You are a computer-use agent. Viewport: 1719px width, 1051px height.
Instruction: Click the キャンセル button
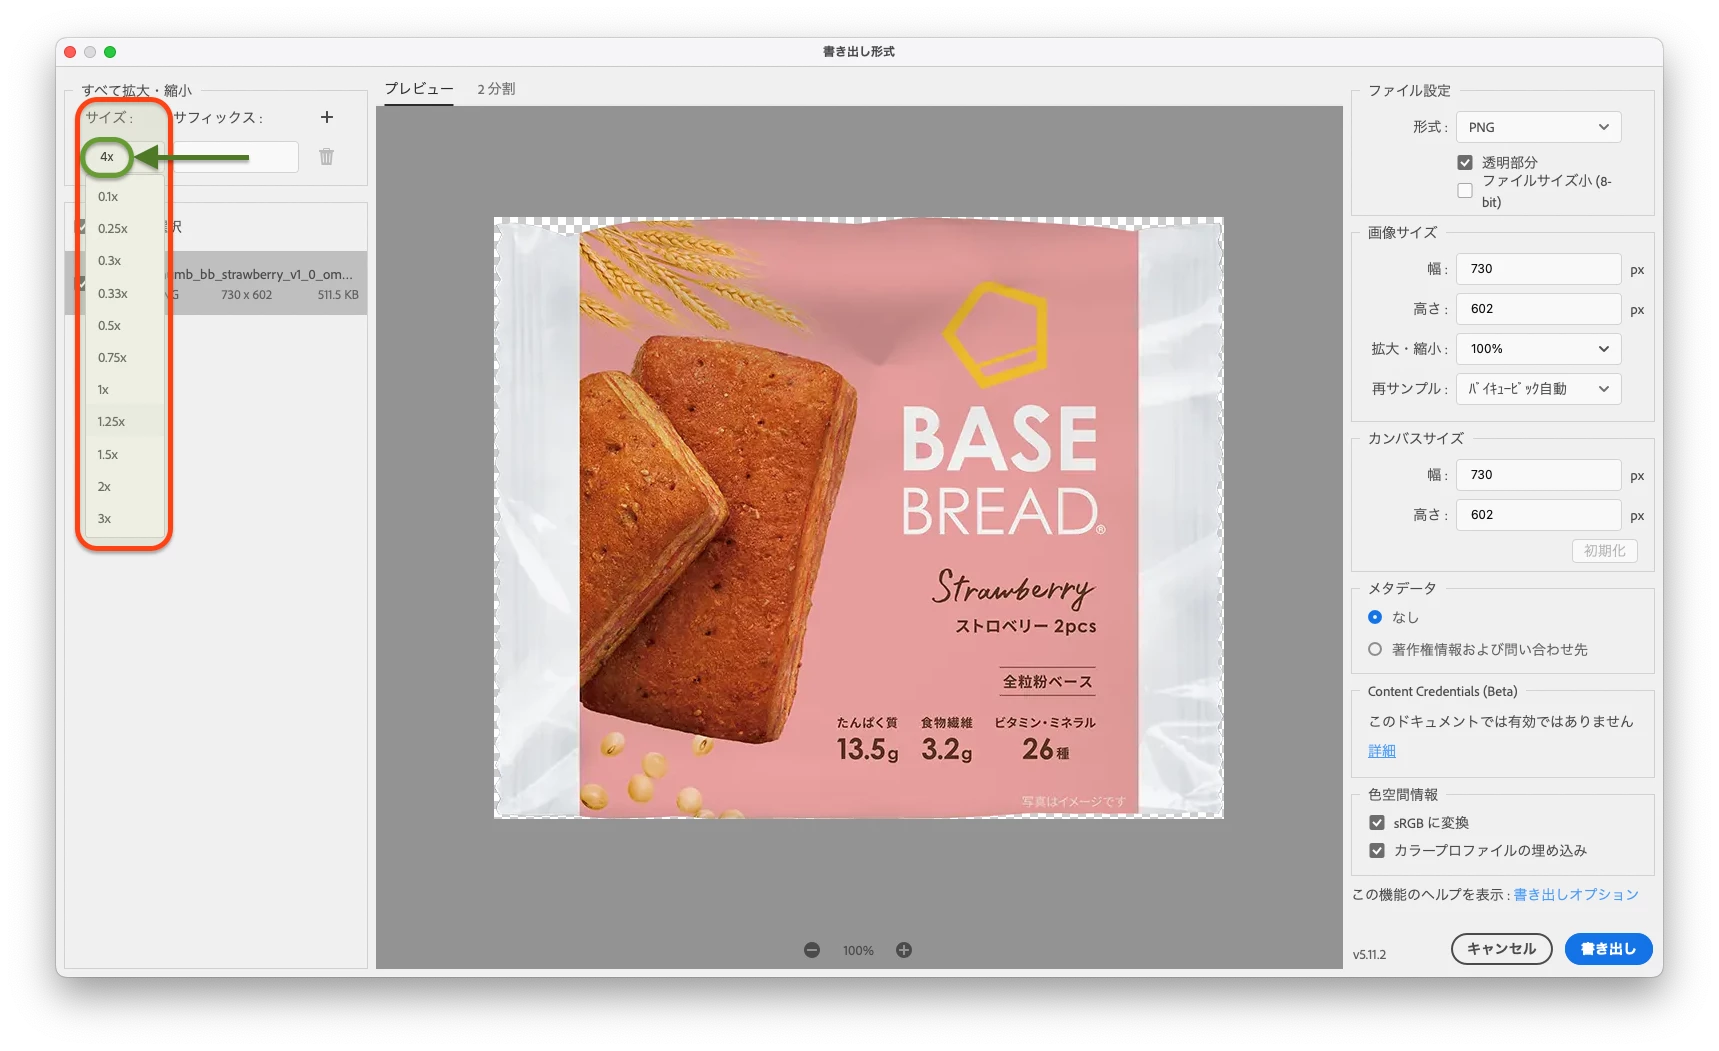(x=1501, y=949)
